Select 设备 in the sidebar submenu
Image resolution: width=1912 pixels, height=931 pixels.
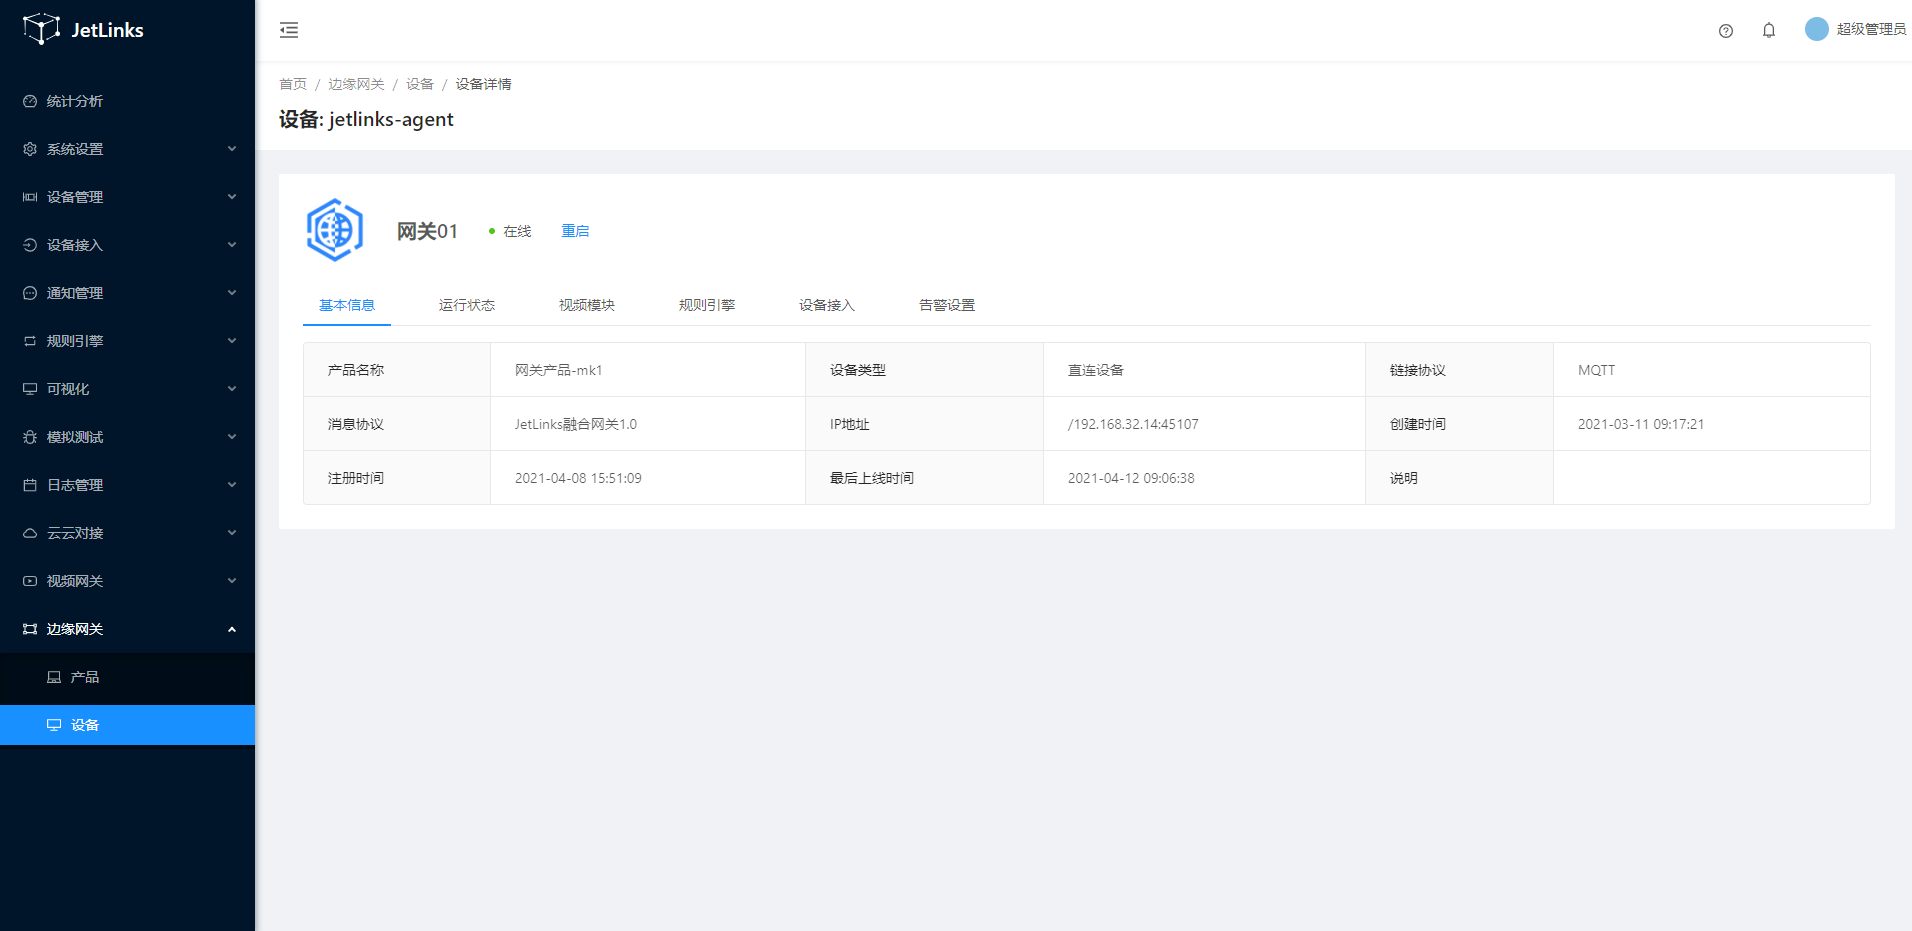pyautogui.click(x=84, y=725)
